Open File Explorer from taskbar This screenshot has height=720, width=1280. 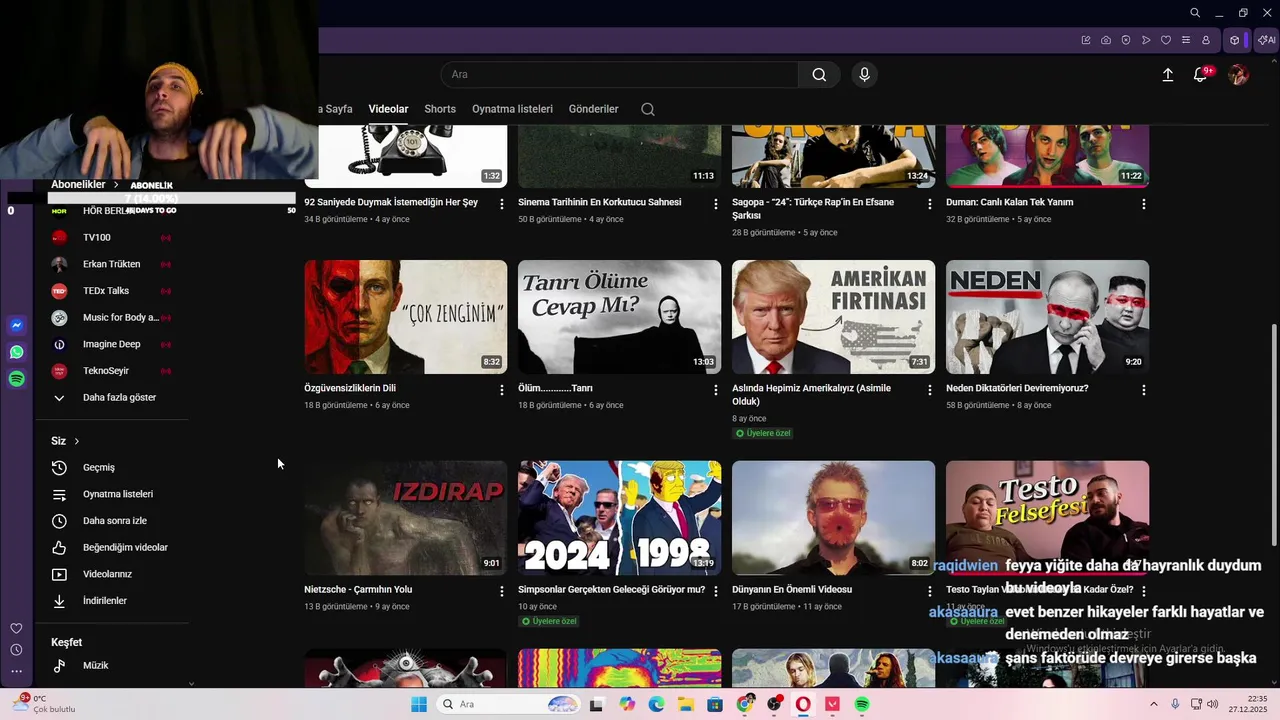(686, 705)
